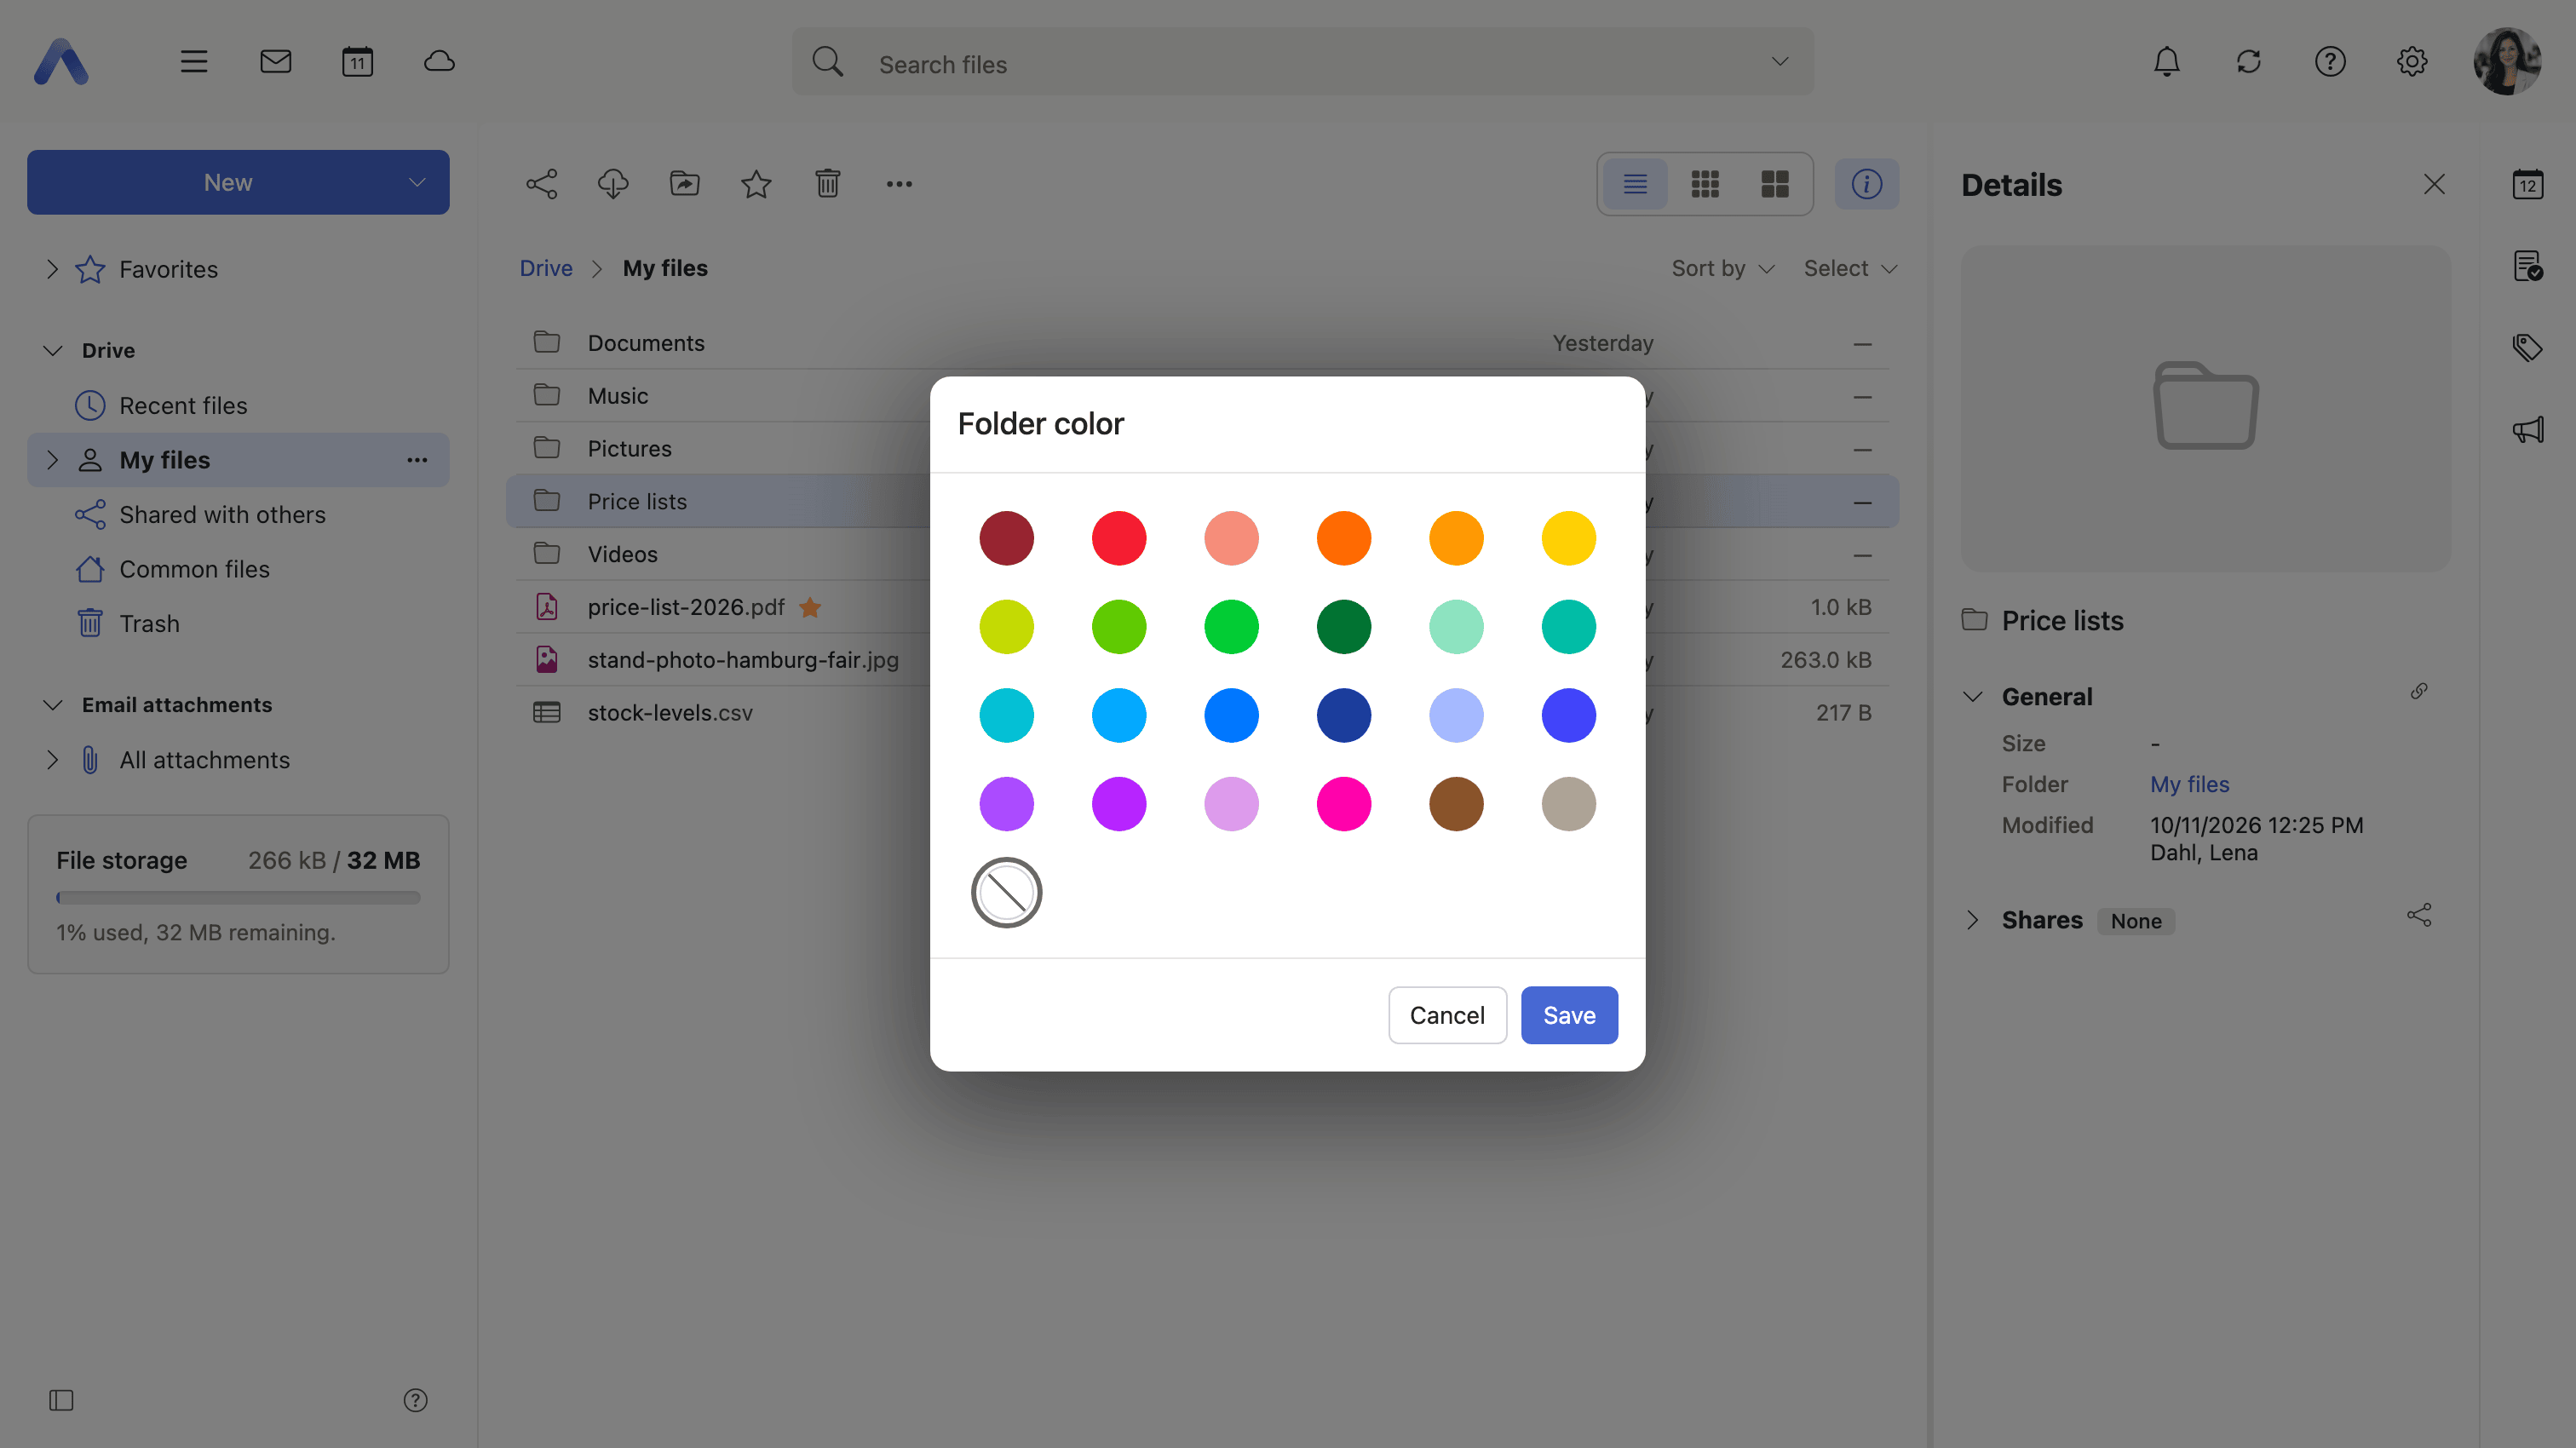Viewport: 2576px width, 1448px height.
Task: Click the share icon in file toolbar
Action: [x=541, y=184]
